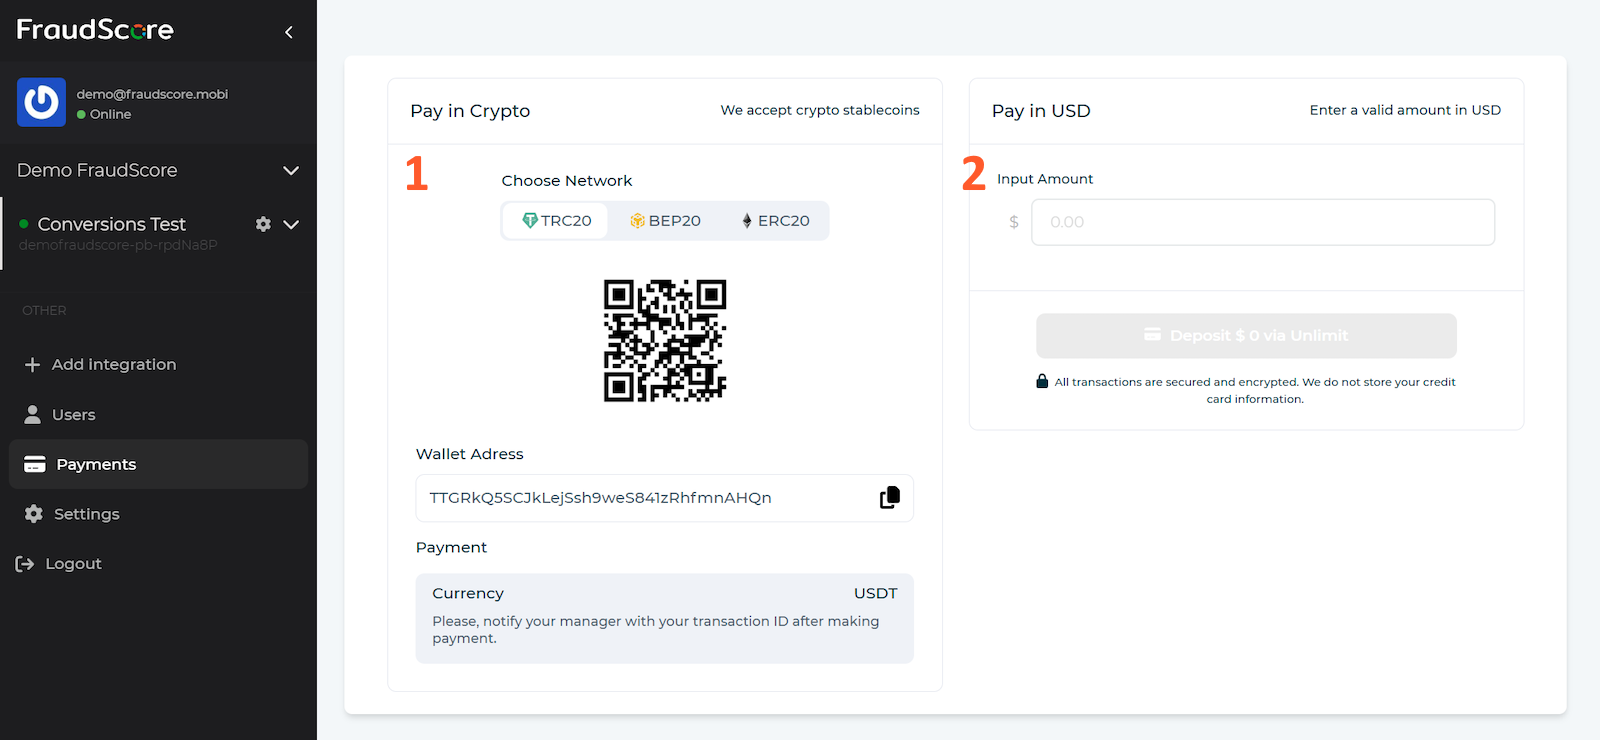Screen dimensions: 1600x740
Task: Click the wallet QR code image
Action: [x=665, y=341]
